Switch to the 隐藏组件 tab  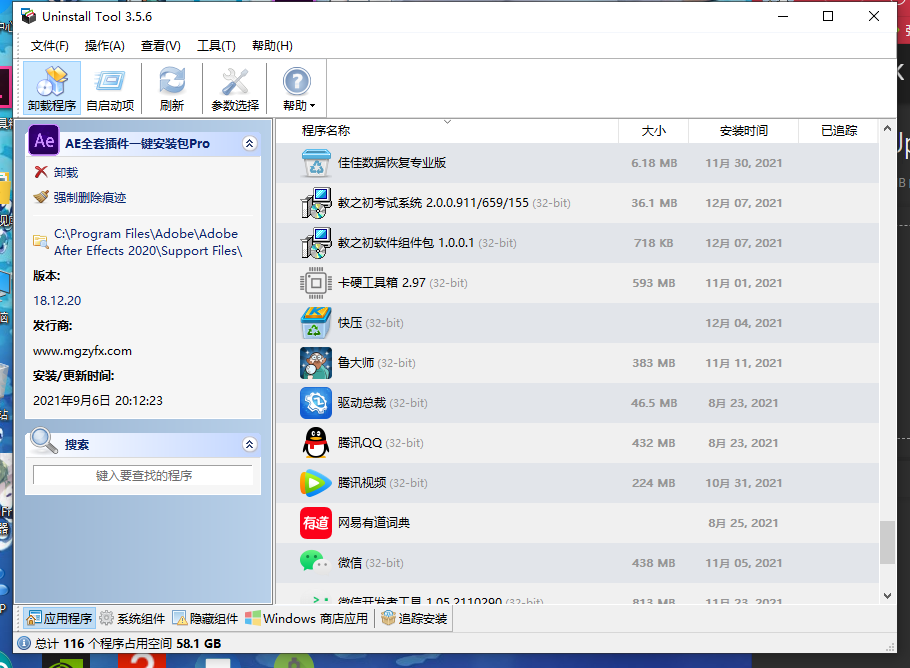205,619
